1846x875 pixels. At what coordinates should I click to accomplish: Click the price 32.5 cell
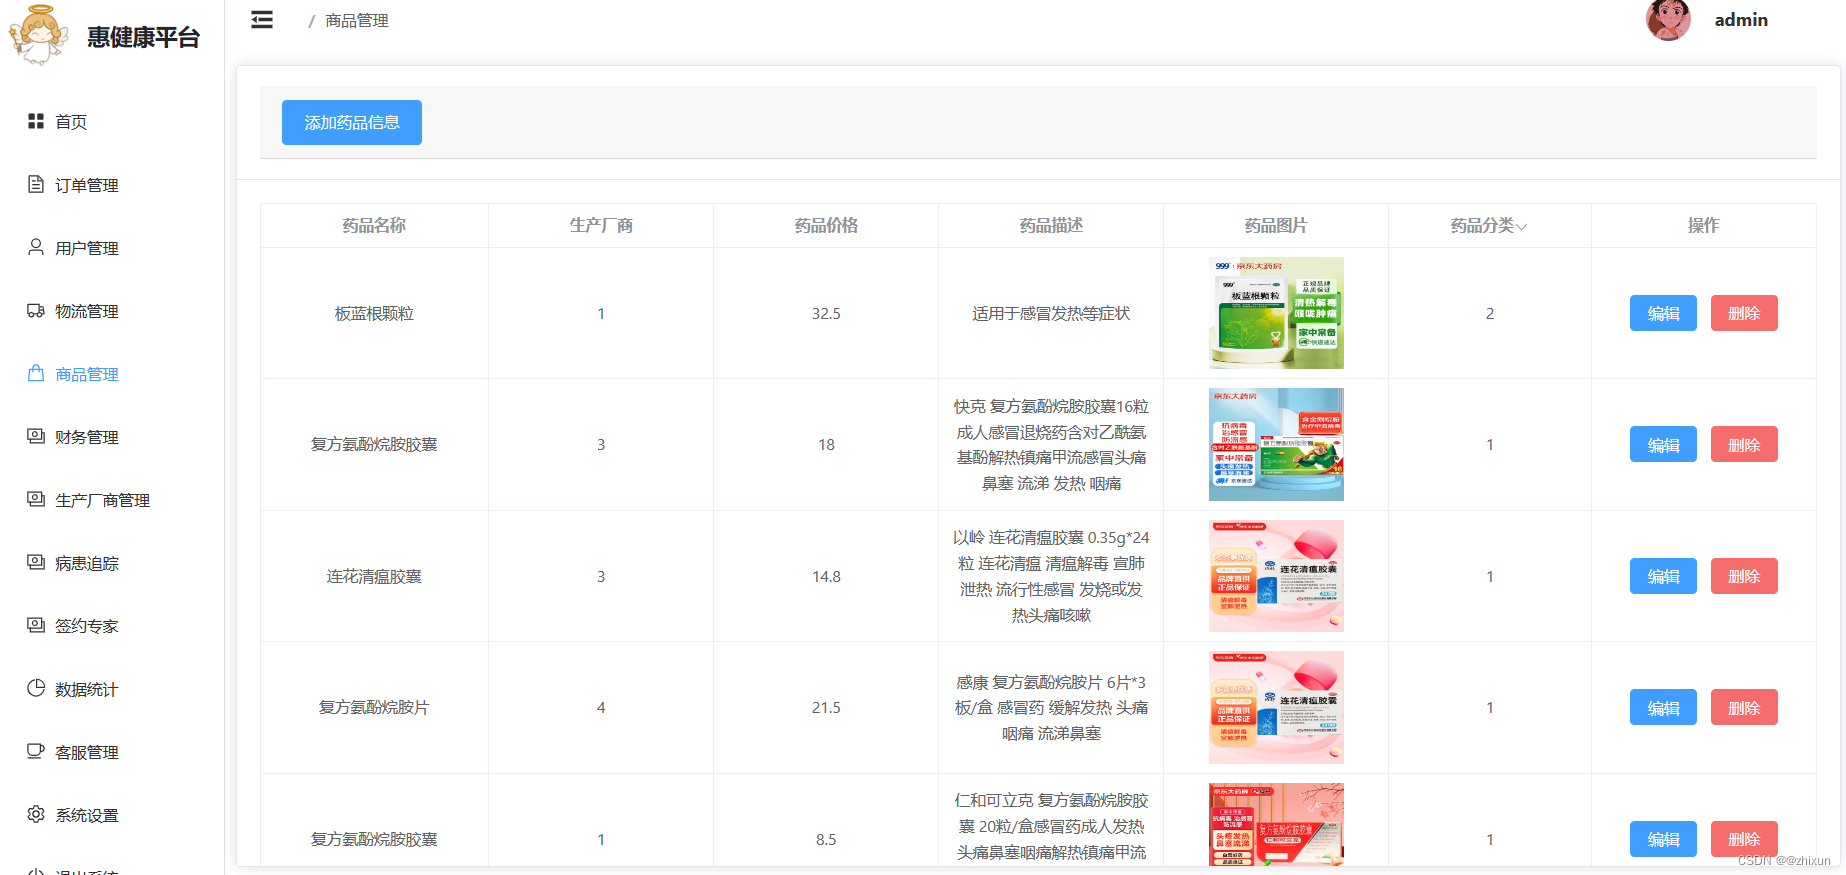[x=826, y=313]
